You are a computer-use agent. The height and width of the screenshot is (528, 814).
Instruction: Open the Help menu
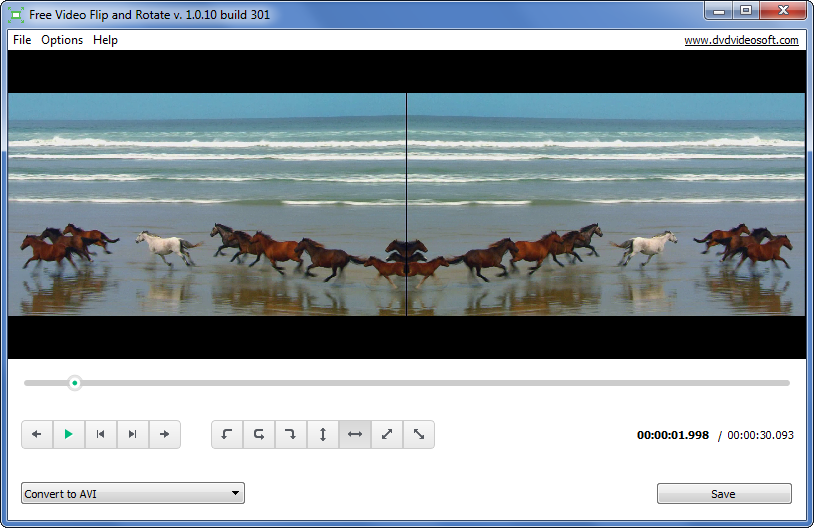105,40
